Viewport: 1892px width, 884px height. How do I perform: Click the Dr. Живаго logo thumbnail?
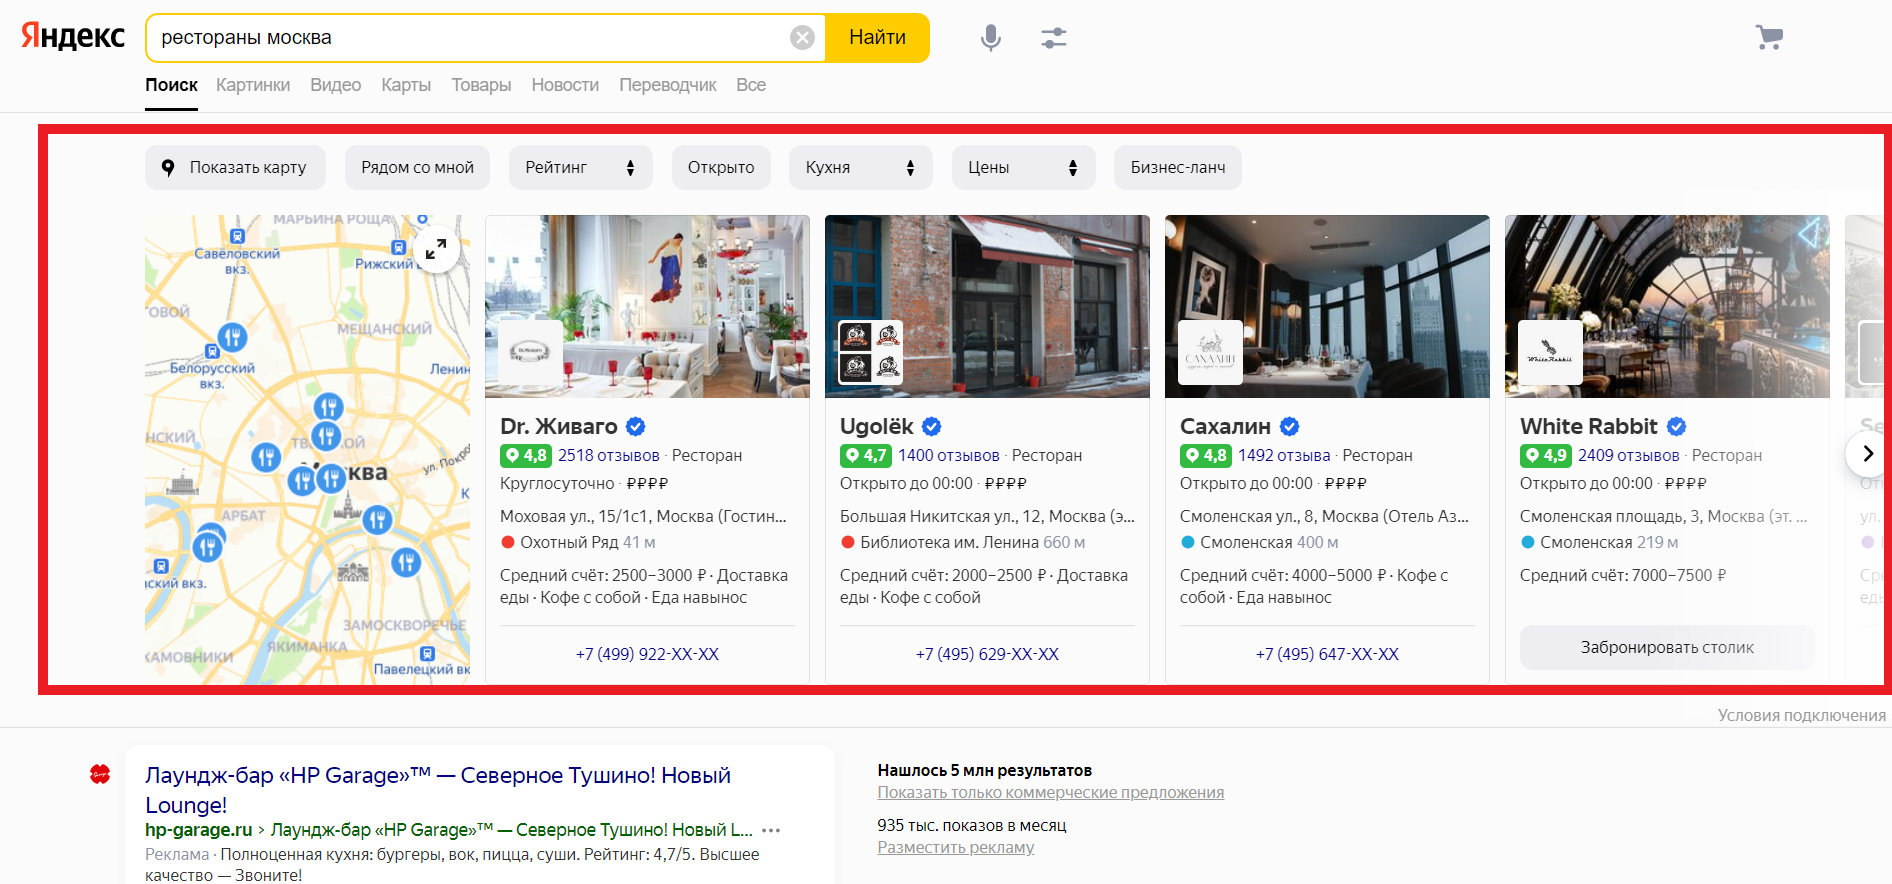click(x=530, y=352)
